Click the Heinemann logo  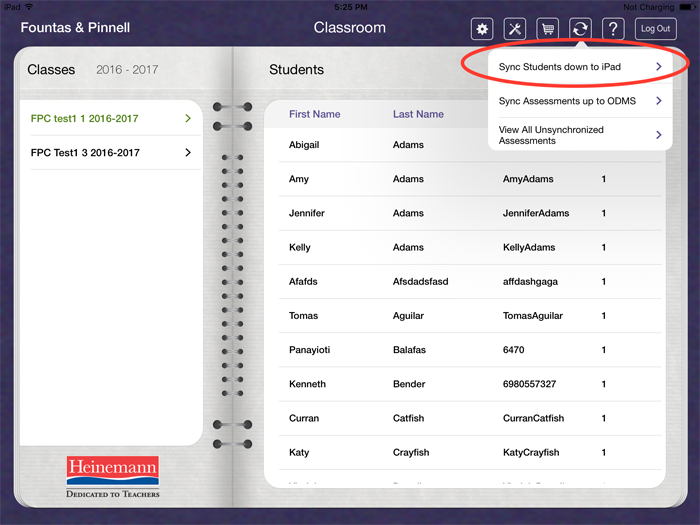click(113, 477)
